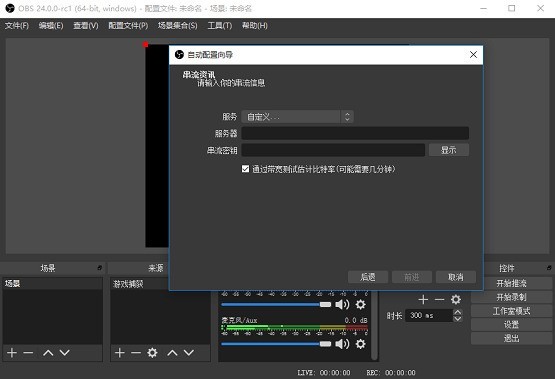Mute the 麦克风/Aux speaker icon
555x379 pixels.
coord(342,344)
